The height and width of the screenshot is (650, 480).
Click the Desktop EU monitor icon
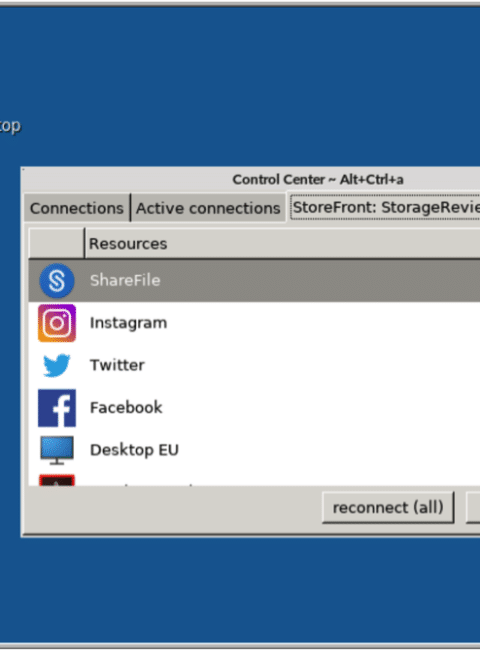[x=57, y=450]
